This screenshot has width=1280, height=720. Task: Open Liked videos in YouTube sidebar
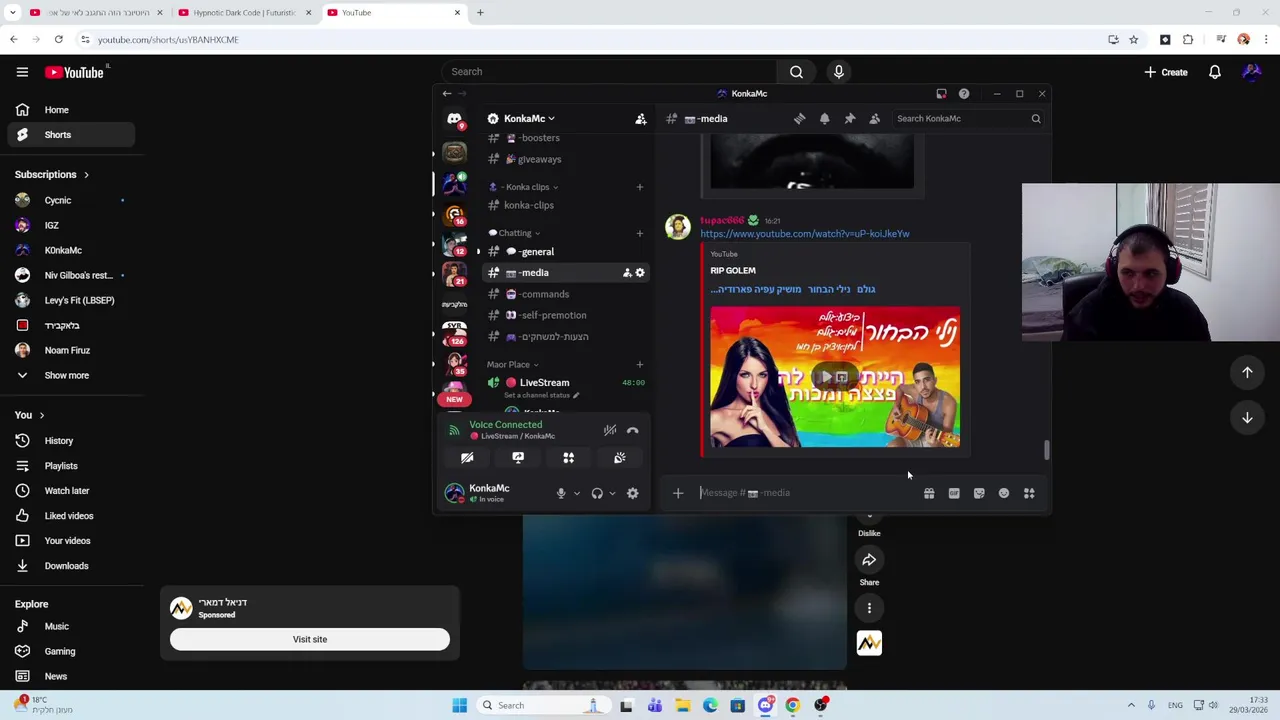[70, 516]
